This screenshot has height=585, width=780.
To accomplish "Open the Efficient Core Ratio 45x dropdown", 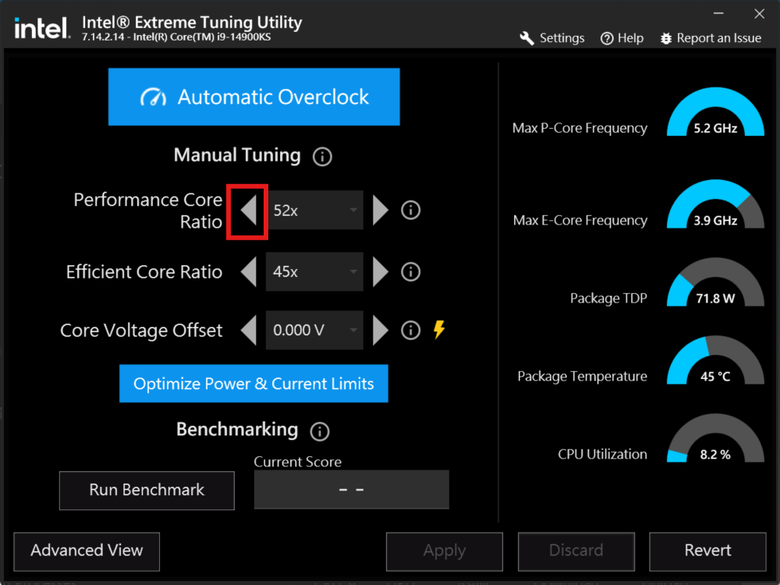I will 314,272.
